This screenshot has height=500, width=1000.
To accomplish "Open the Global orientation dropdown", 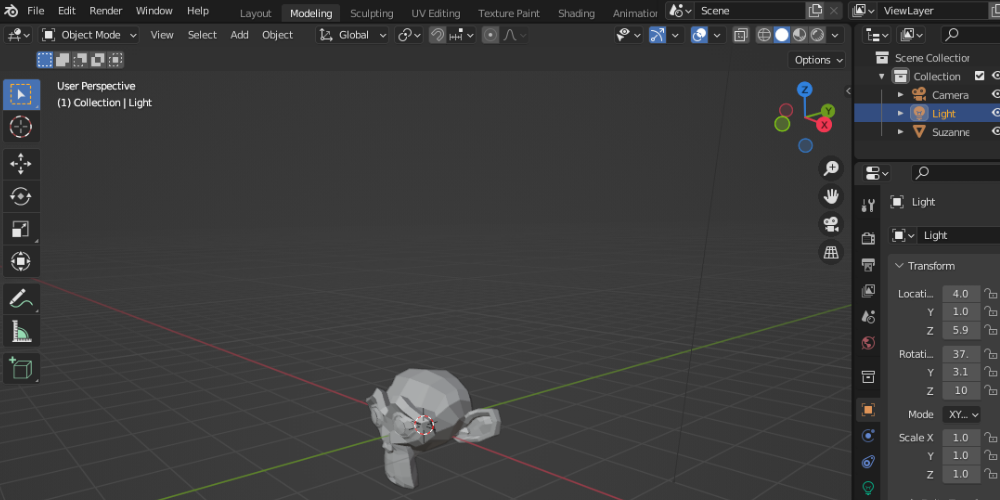I will point(353,35).
